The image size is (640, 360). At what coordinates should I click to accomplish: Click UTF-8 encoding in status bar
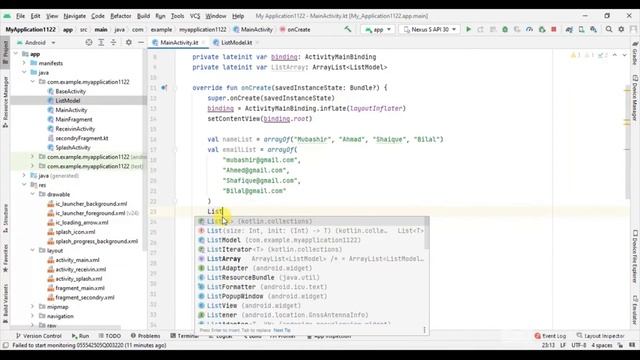point(578,345)
